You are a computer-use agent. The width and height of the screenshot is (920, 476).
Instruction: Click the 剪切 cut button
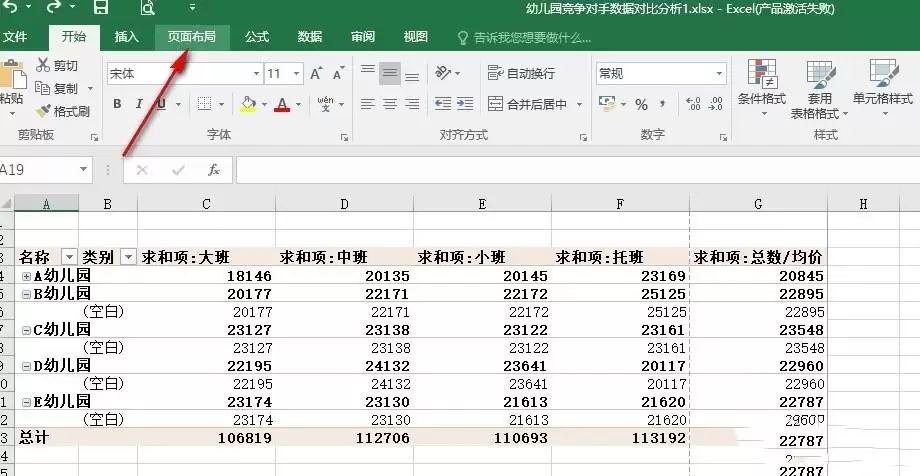57,65
